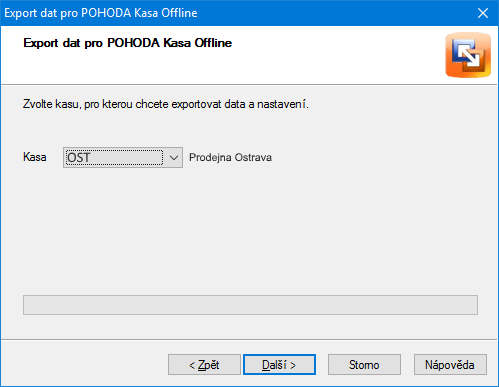Open help via Nápověda button
This screenshot has width=499, height=387.
point(450,365)
